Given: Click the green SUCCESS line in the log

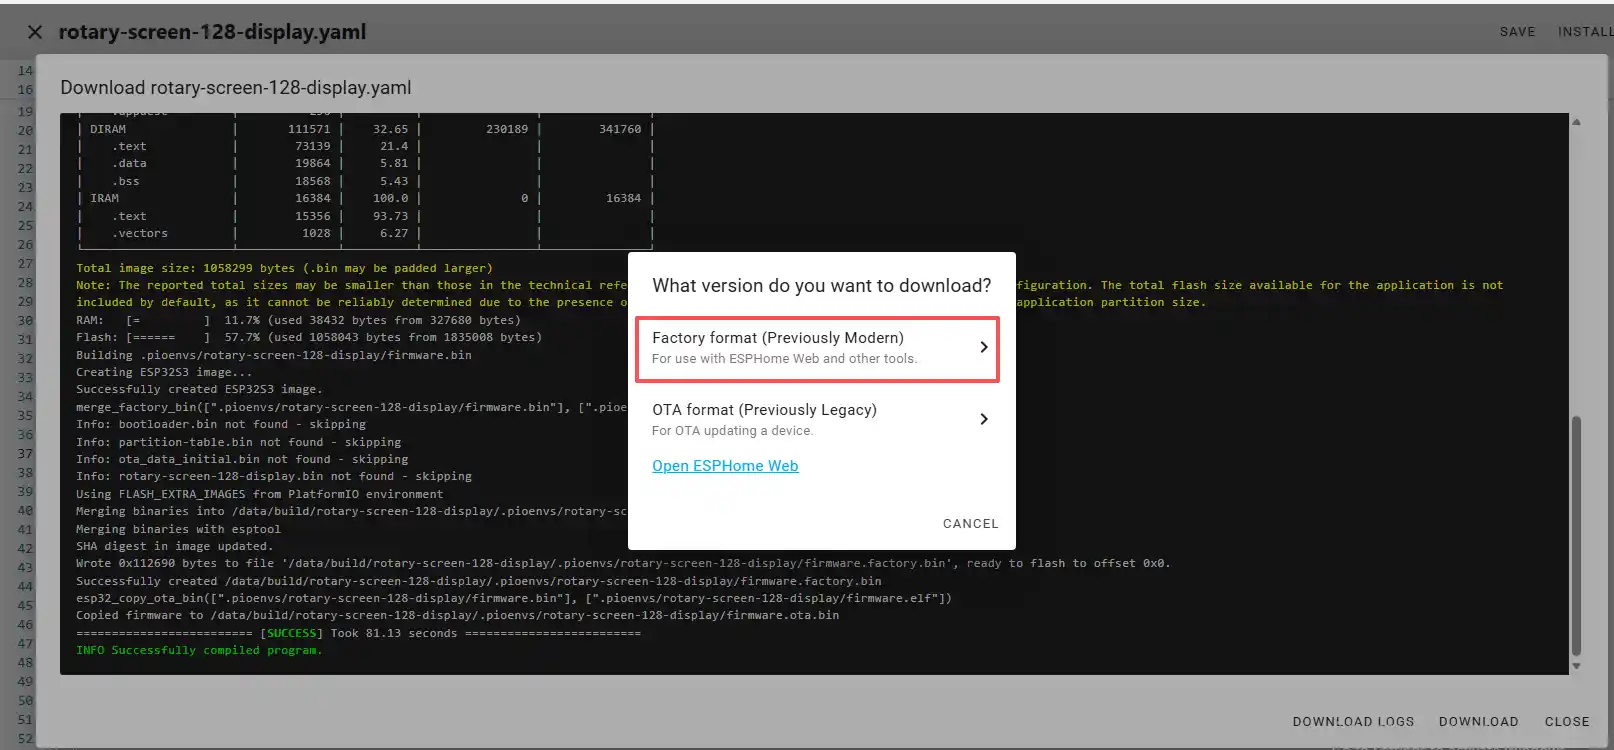Looking at the screenshot, I should pyautogui.click(x=358, y=633).
